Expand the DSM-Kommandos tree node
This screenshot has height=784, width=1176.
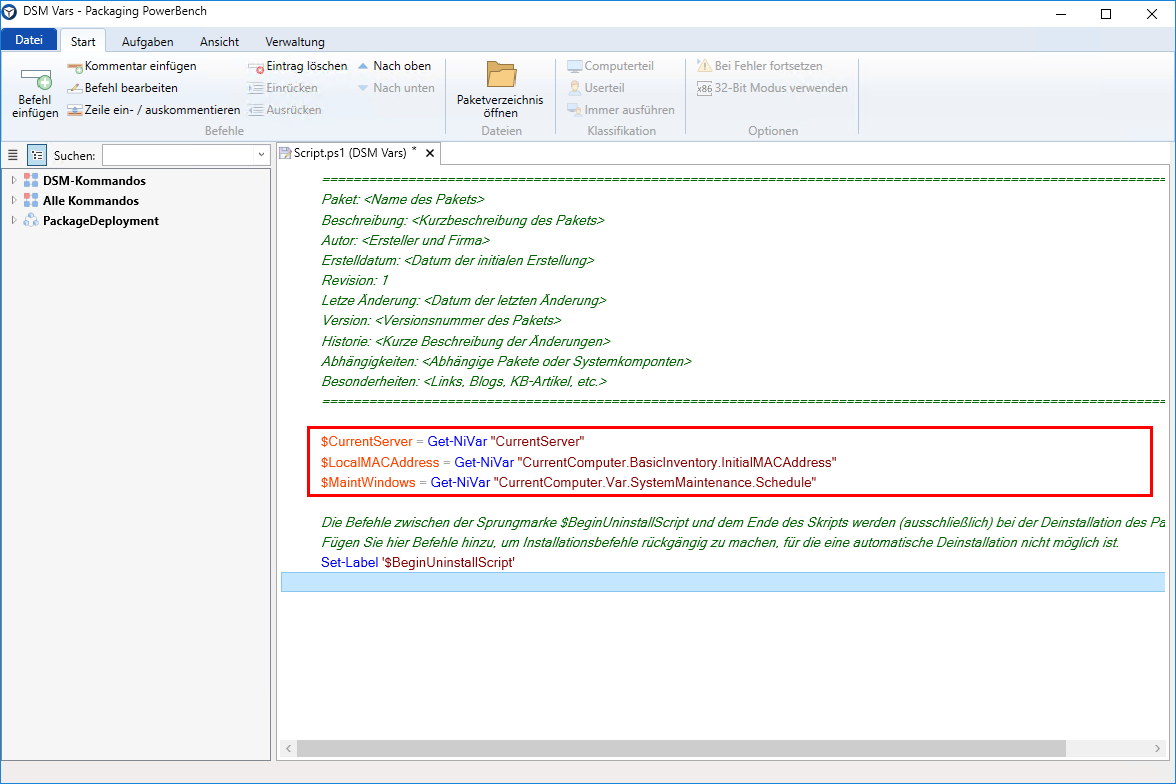(14, 181)
